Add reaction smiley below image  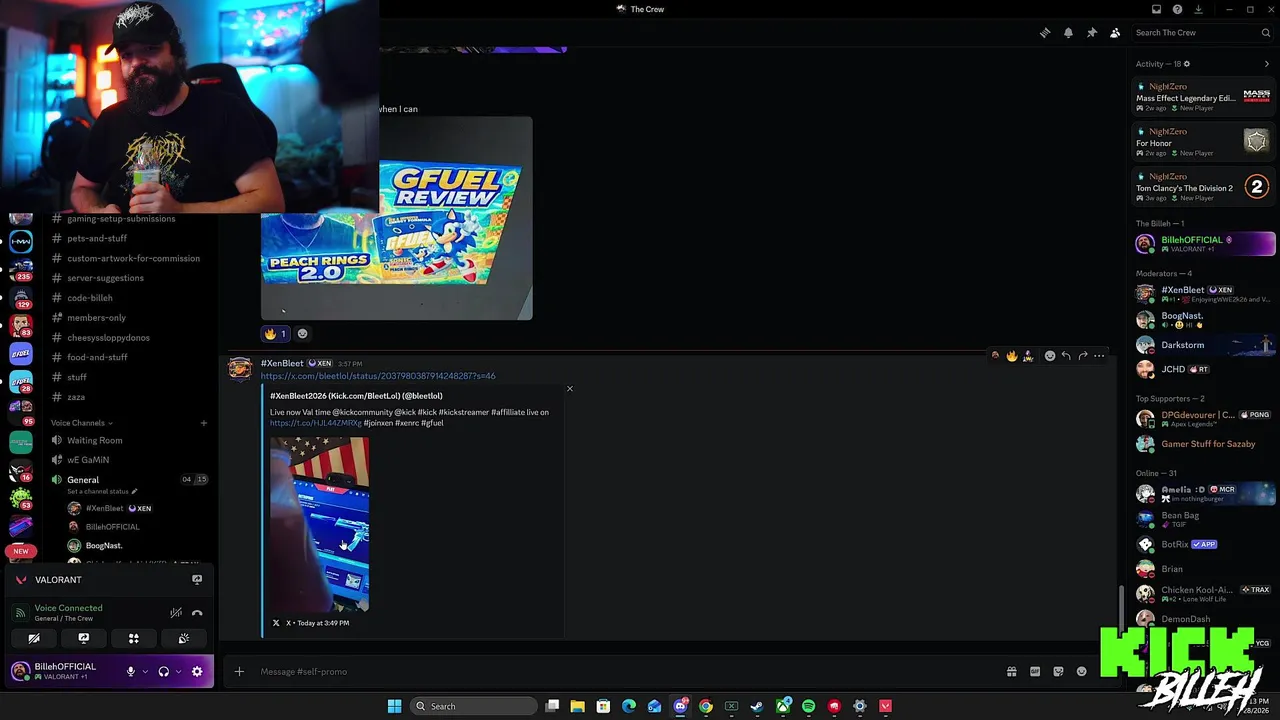tap(302, 334)
